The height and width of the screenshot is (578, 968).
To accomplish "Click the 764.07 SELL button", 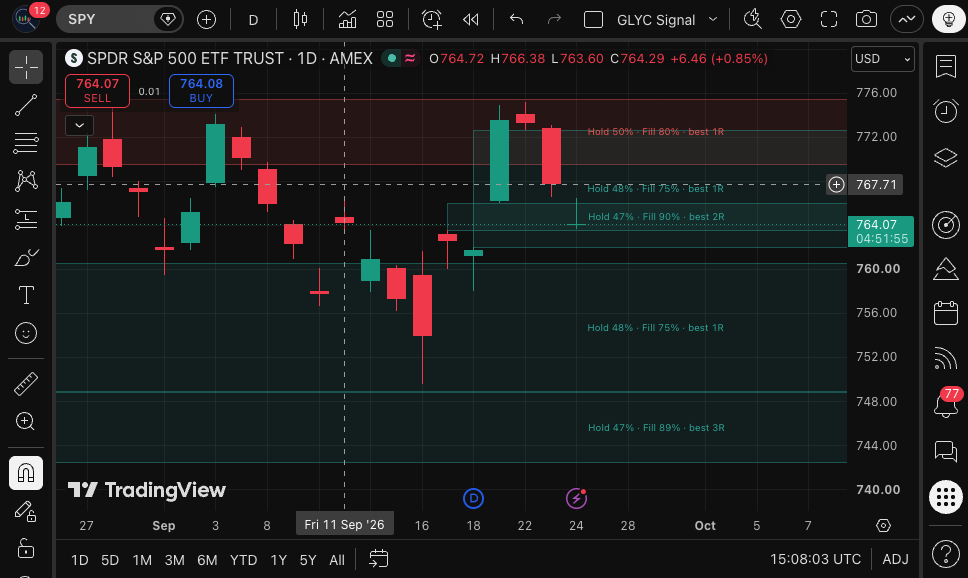I will (x=98, y=91).
